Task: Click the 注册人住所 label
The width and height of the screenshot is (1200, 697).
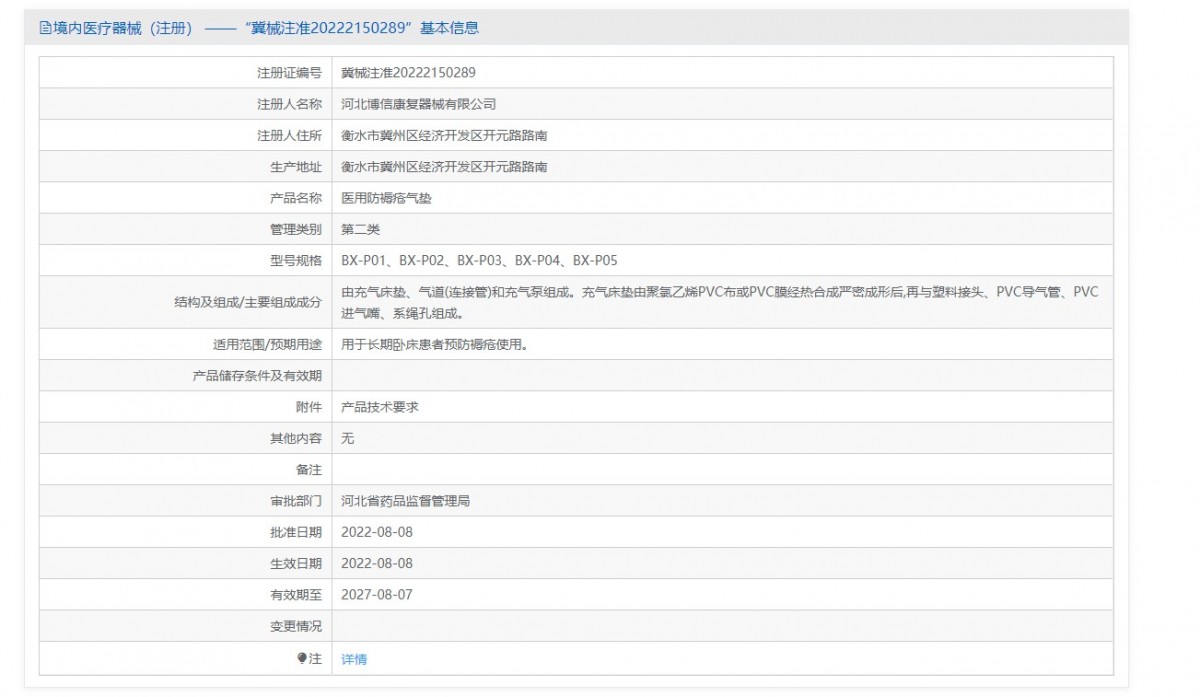Action: point(290,136)
